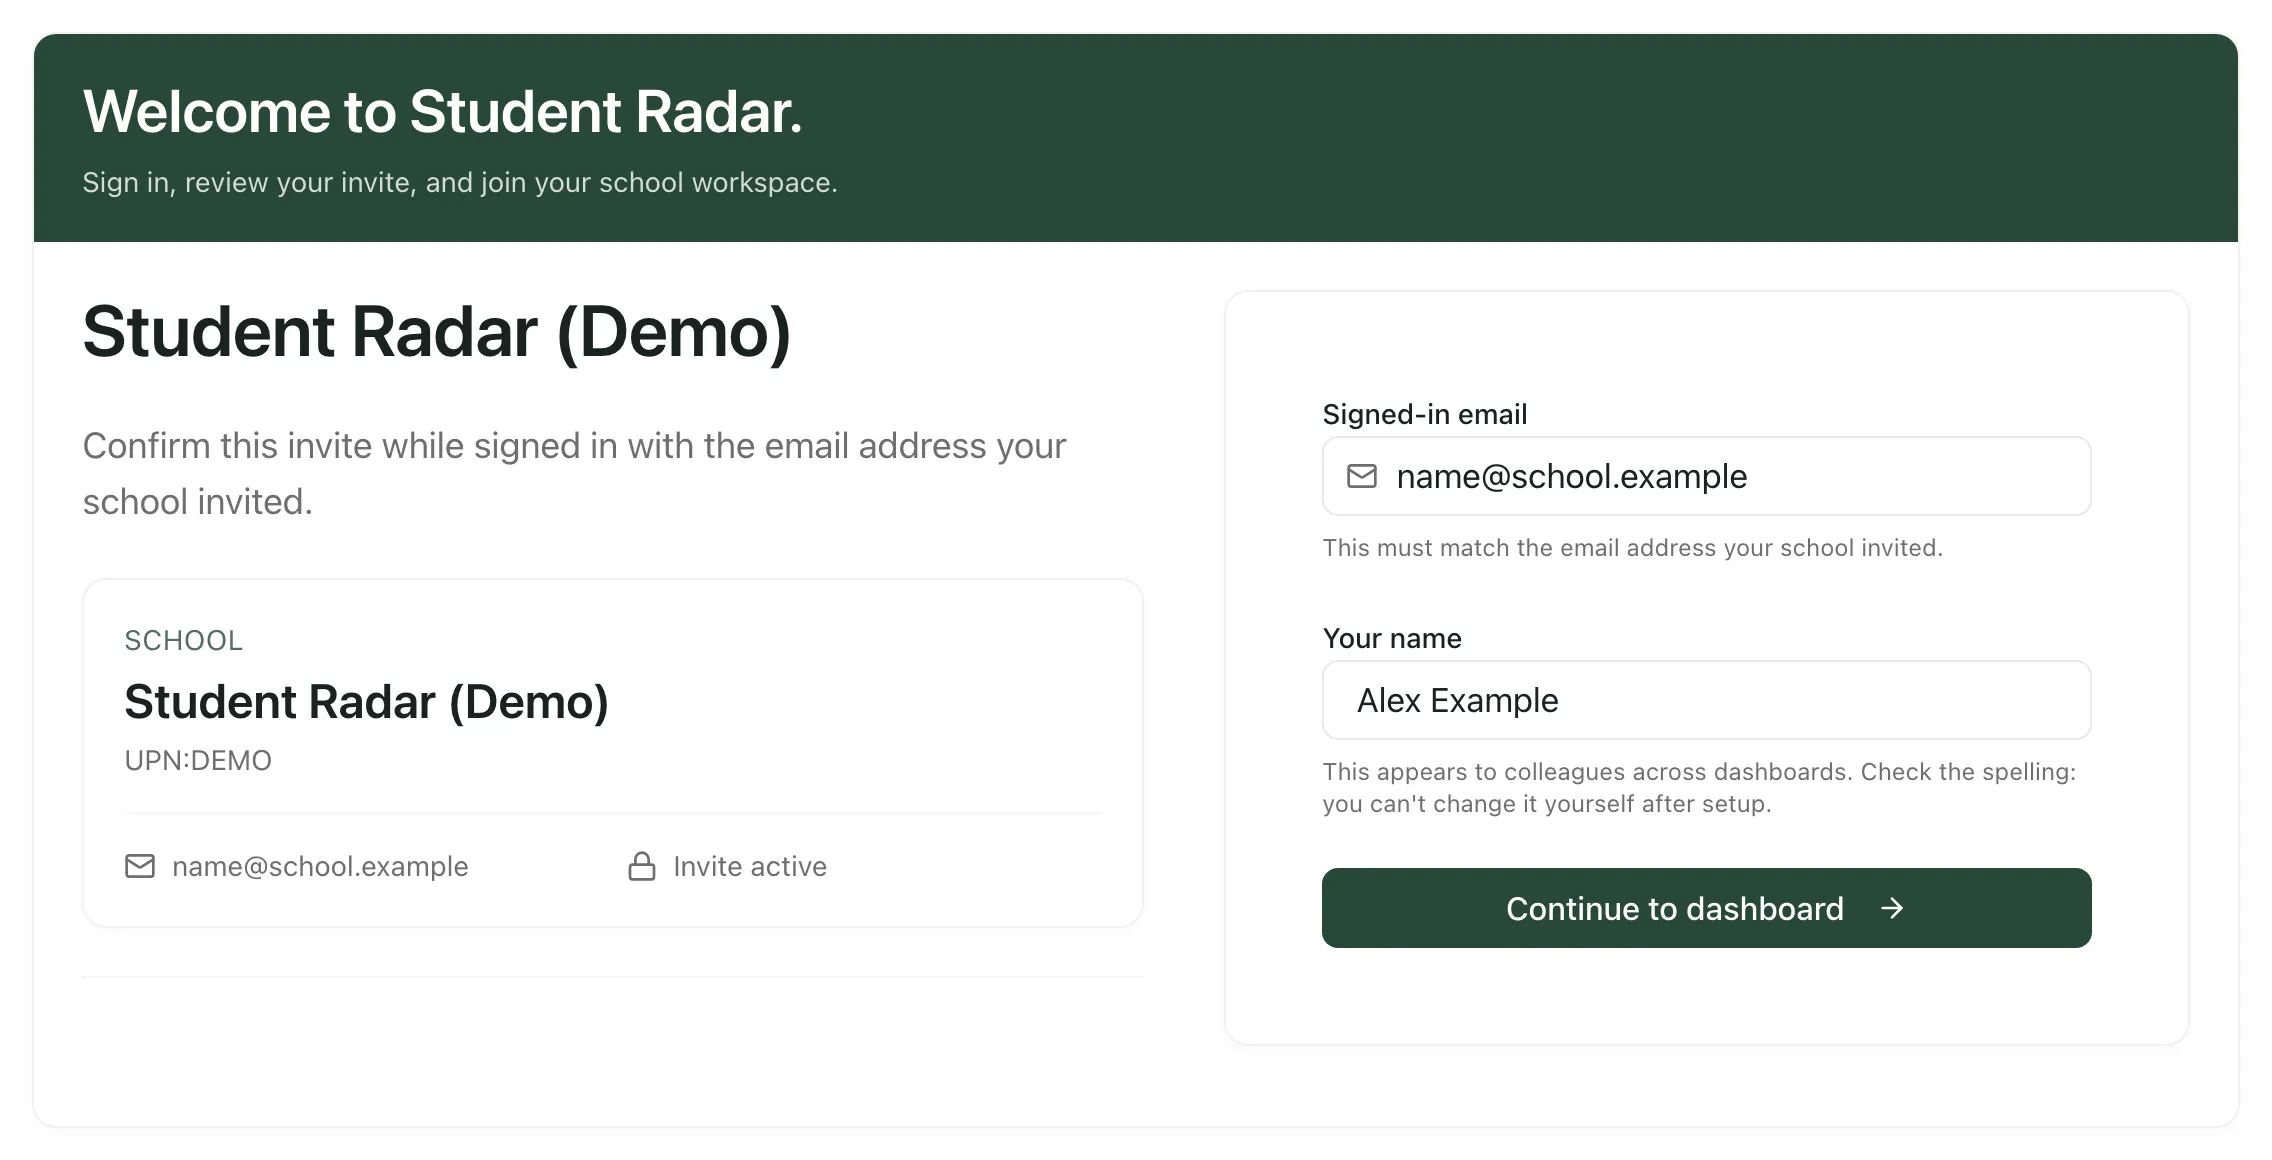Click 'name@school.example' in the school card

pos(320,866)
